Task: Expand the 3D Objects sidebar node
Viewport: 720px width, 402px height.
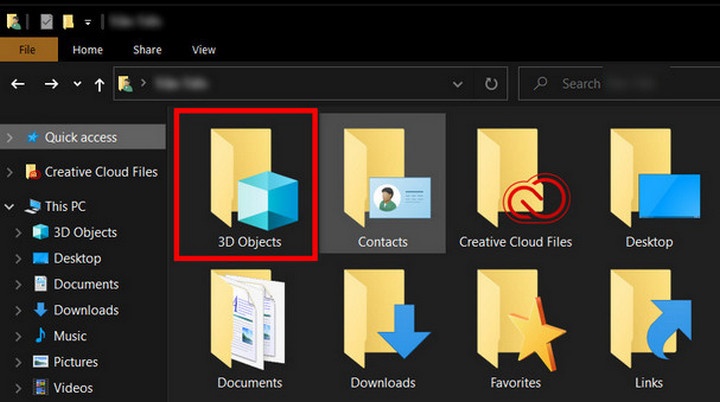Action: [x=18, y=233]
